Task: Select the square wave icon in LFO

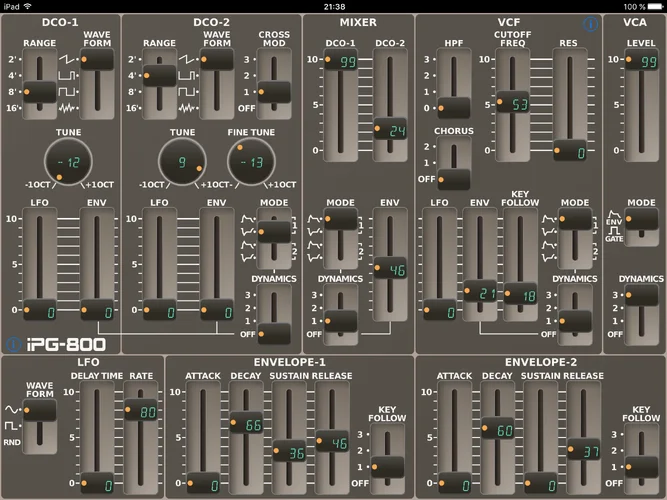Action: coord(12,425)
